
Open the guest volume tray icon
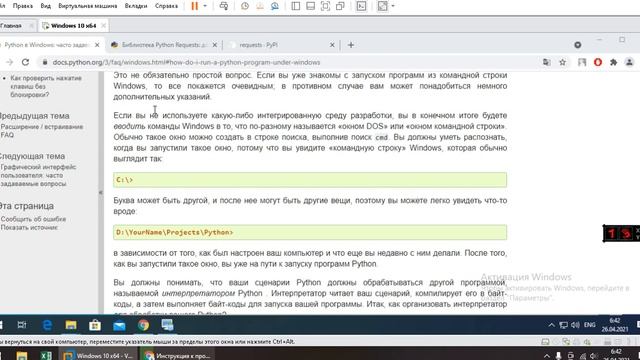coord(575,325)
